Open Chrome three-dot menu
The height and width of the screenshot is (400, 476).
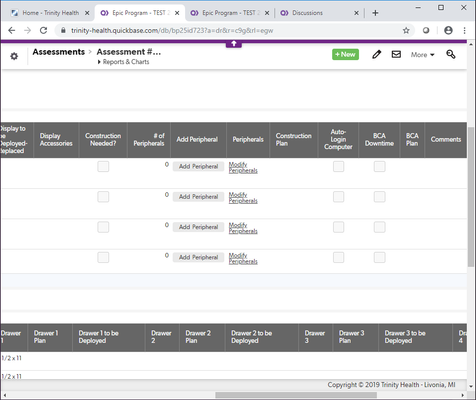[x=464, y=30]
